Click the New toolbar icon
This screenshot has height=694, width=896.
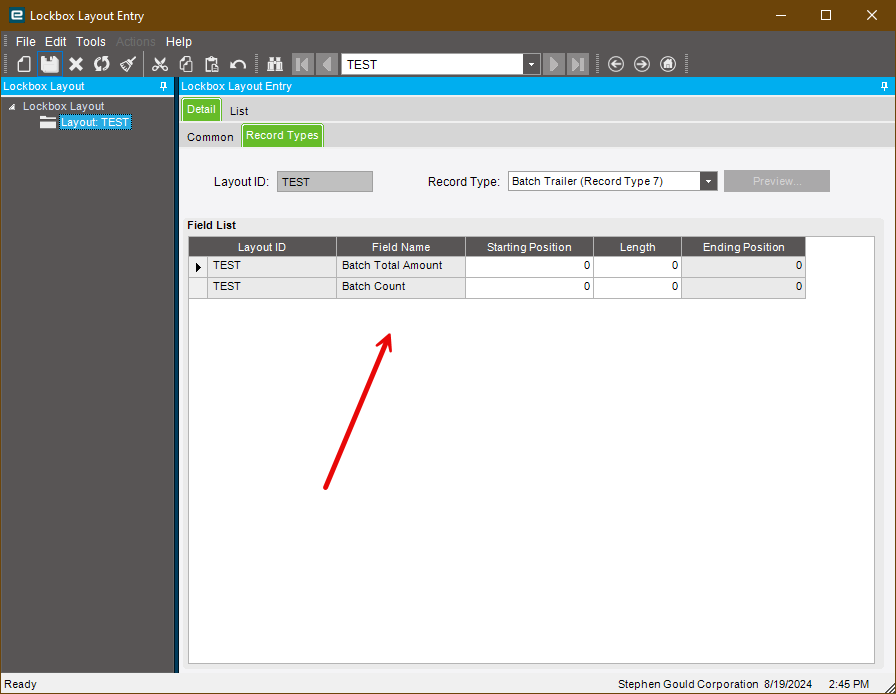[x=23, y=64]
